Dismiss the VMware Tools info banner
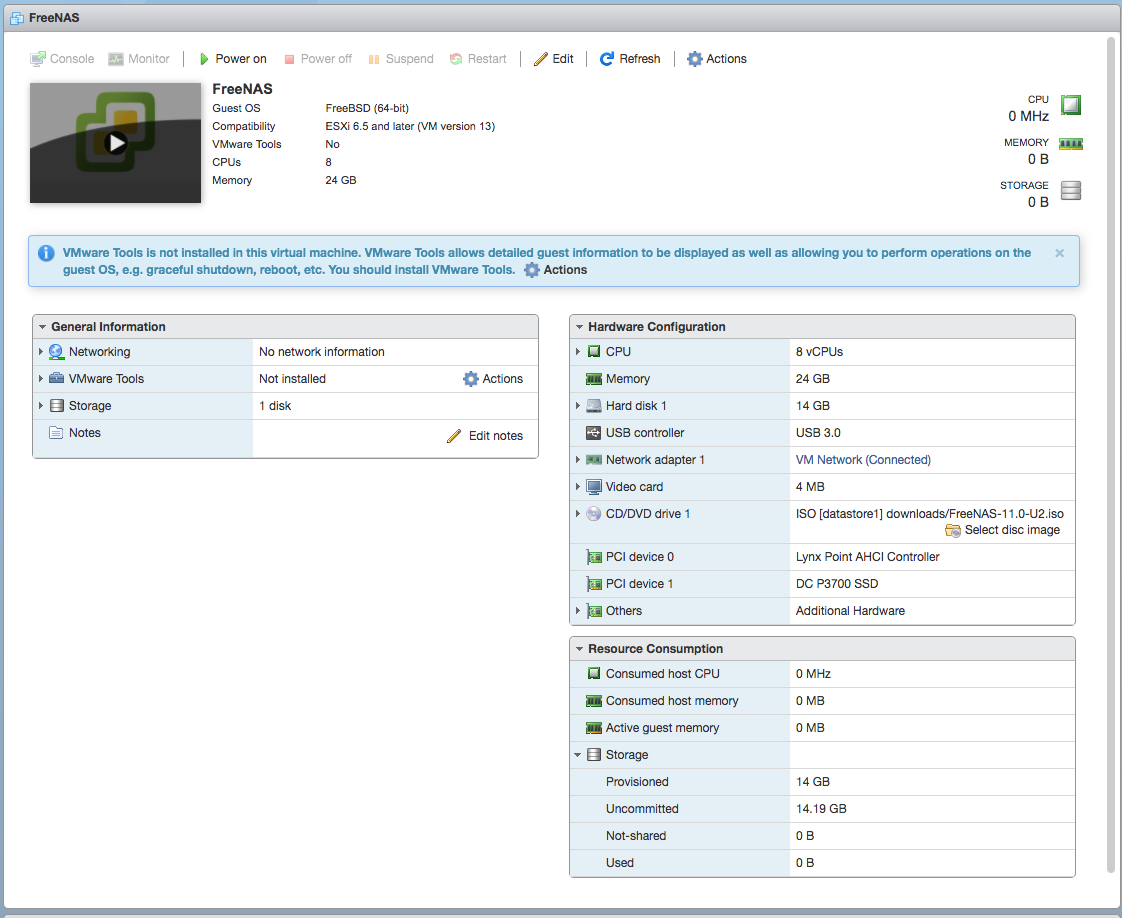1122x918 pixels. pos(1059,253)
